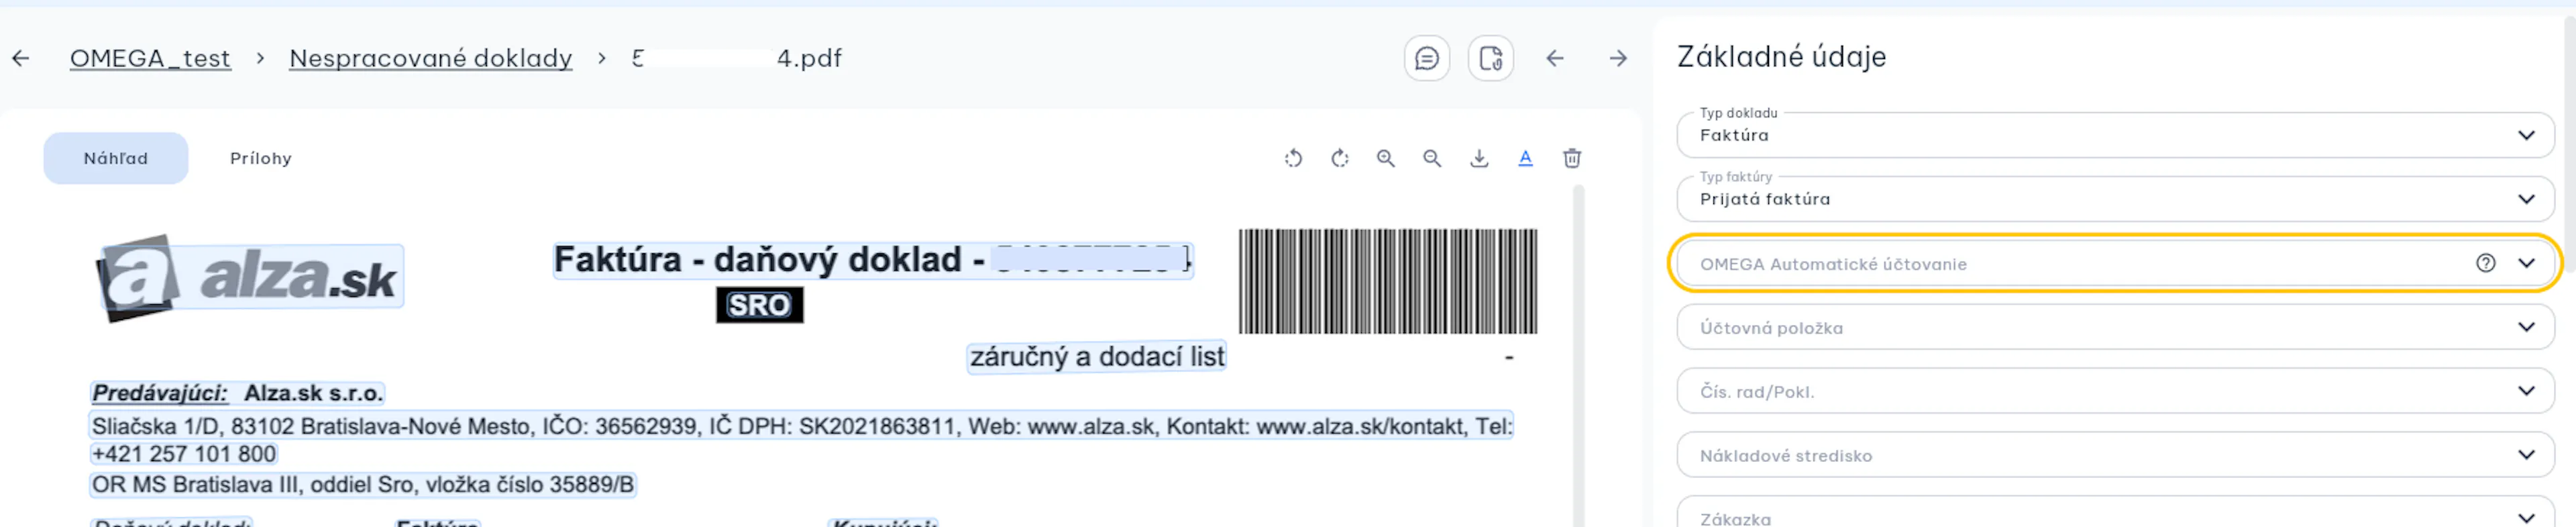Rotate the preview counterclockwise

click(1293, 158)
